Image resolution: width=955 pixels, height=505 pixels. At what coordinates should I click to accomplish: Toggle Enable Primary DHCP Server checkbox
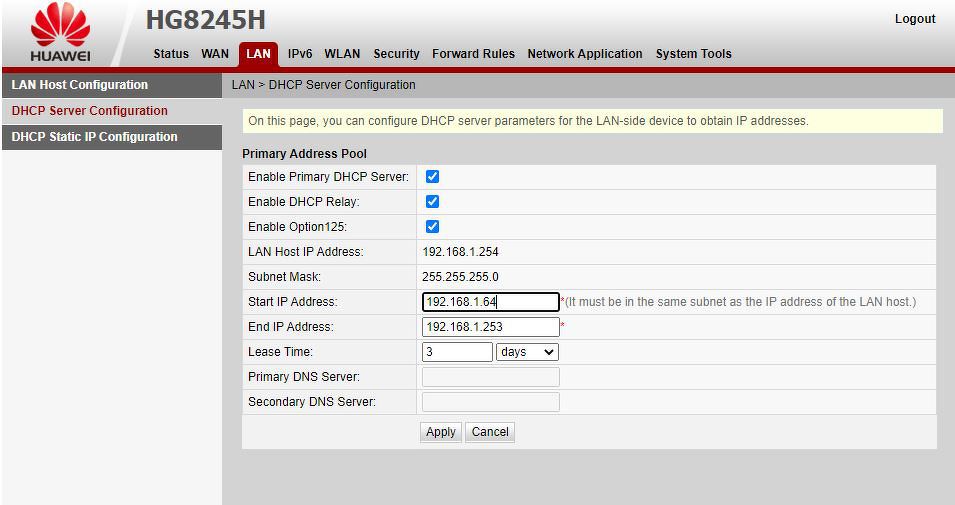click(432, 177)
